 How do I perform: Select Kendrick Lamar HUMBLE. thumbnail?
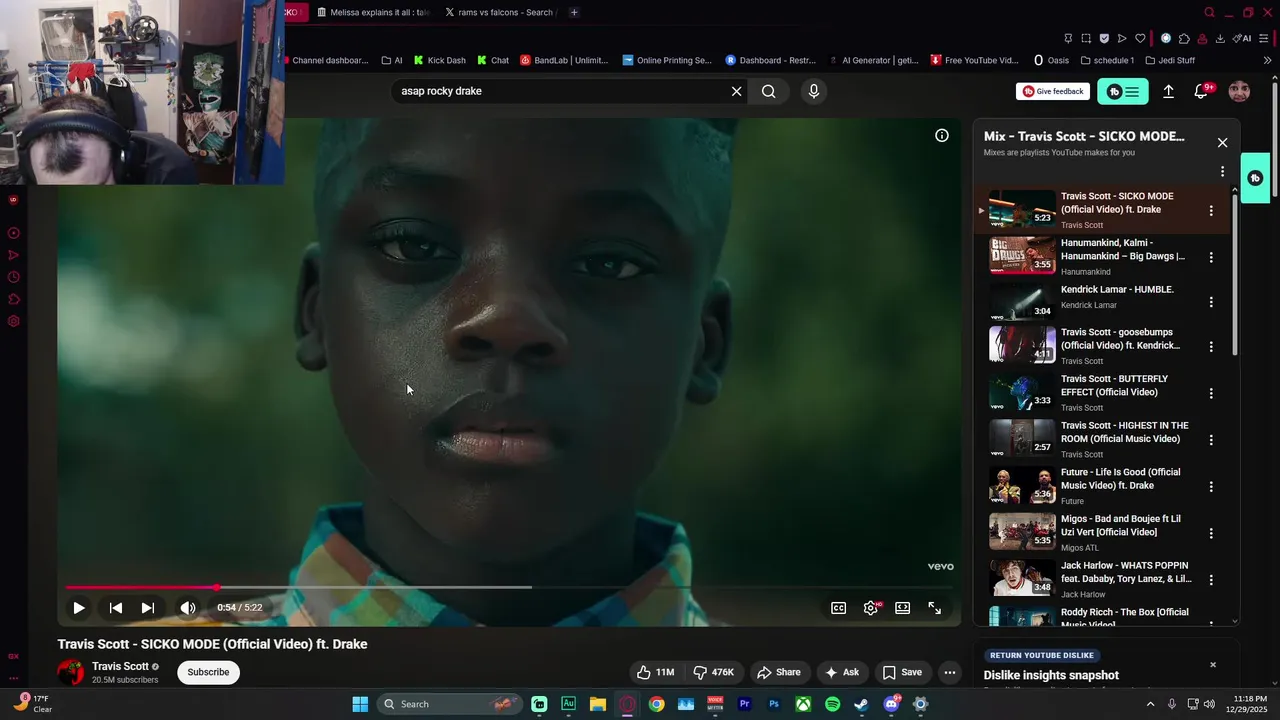pyautogui.click(x=1022, y=302)
